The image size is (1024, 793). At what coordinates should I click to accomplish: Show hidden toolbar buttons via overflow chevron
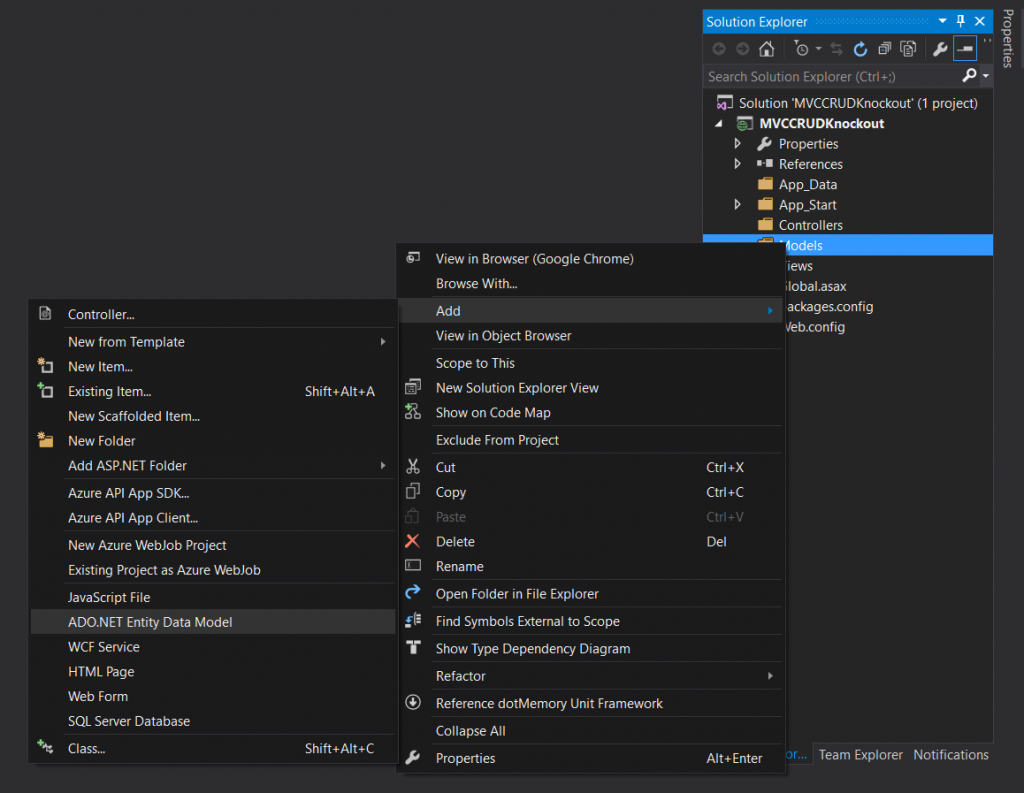[x=987, y=42]
